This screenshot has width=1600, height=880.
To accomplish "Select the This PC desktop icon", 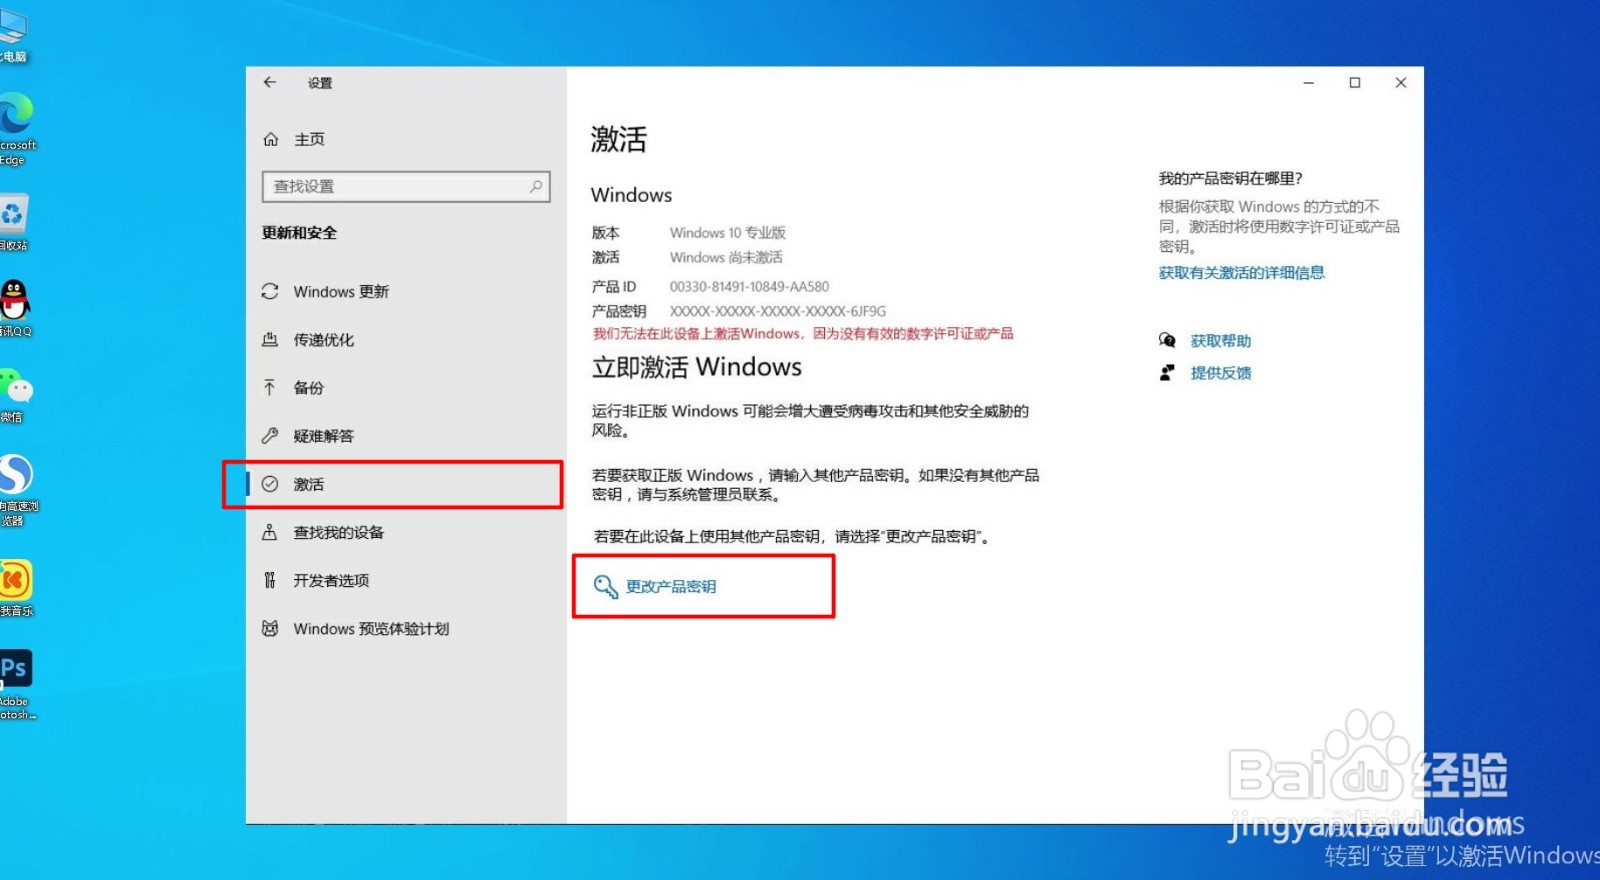I will [14, 36].
